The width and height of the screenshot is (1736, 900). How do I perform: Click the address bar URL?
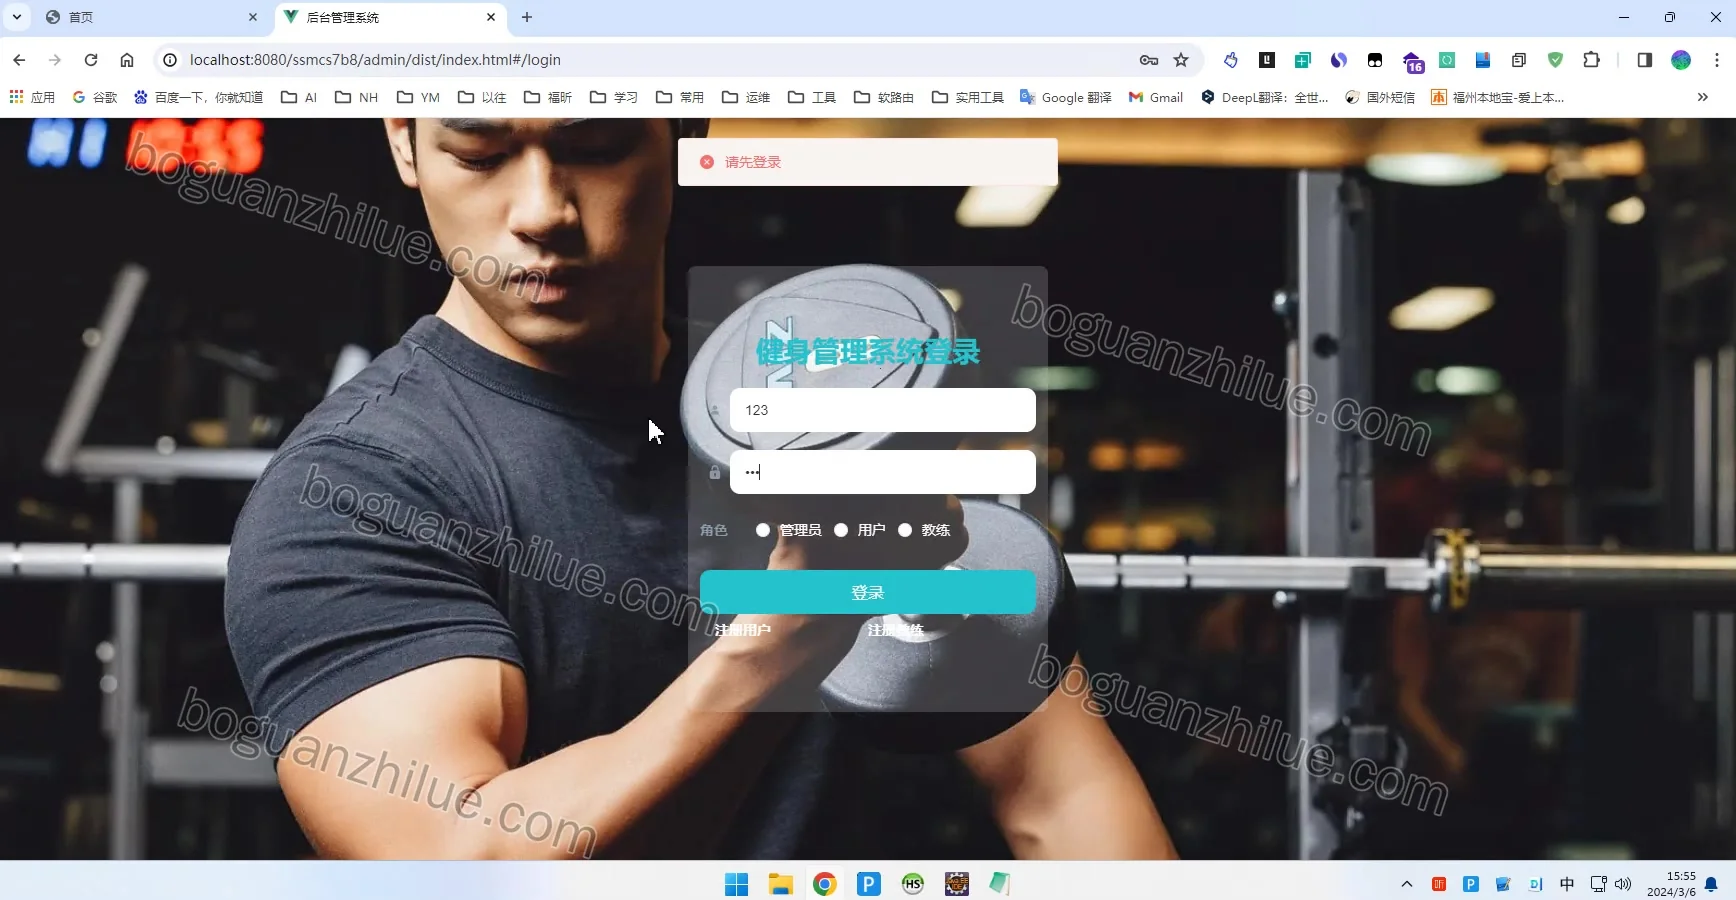click(x=375, y=60)
